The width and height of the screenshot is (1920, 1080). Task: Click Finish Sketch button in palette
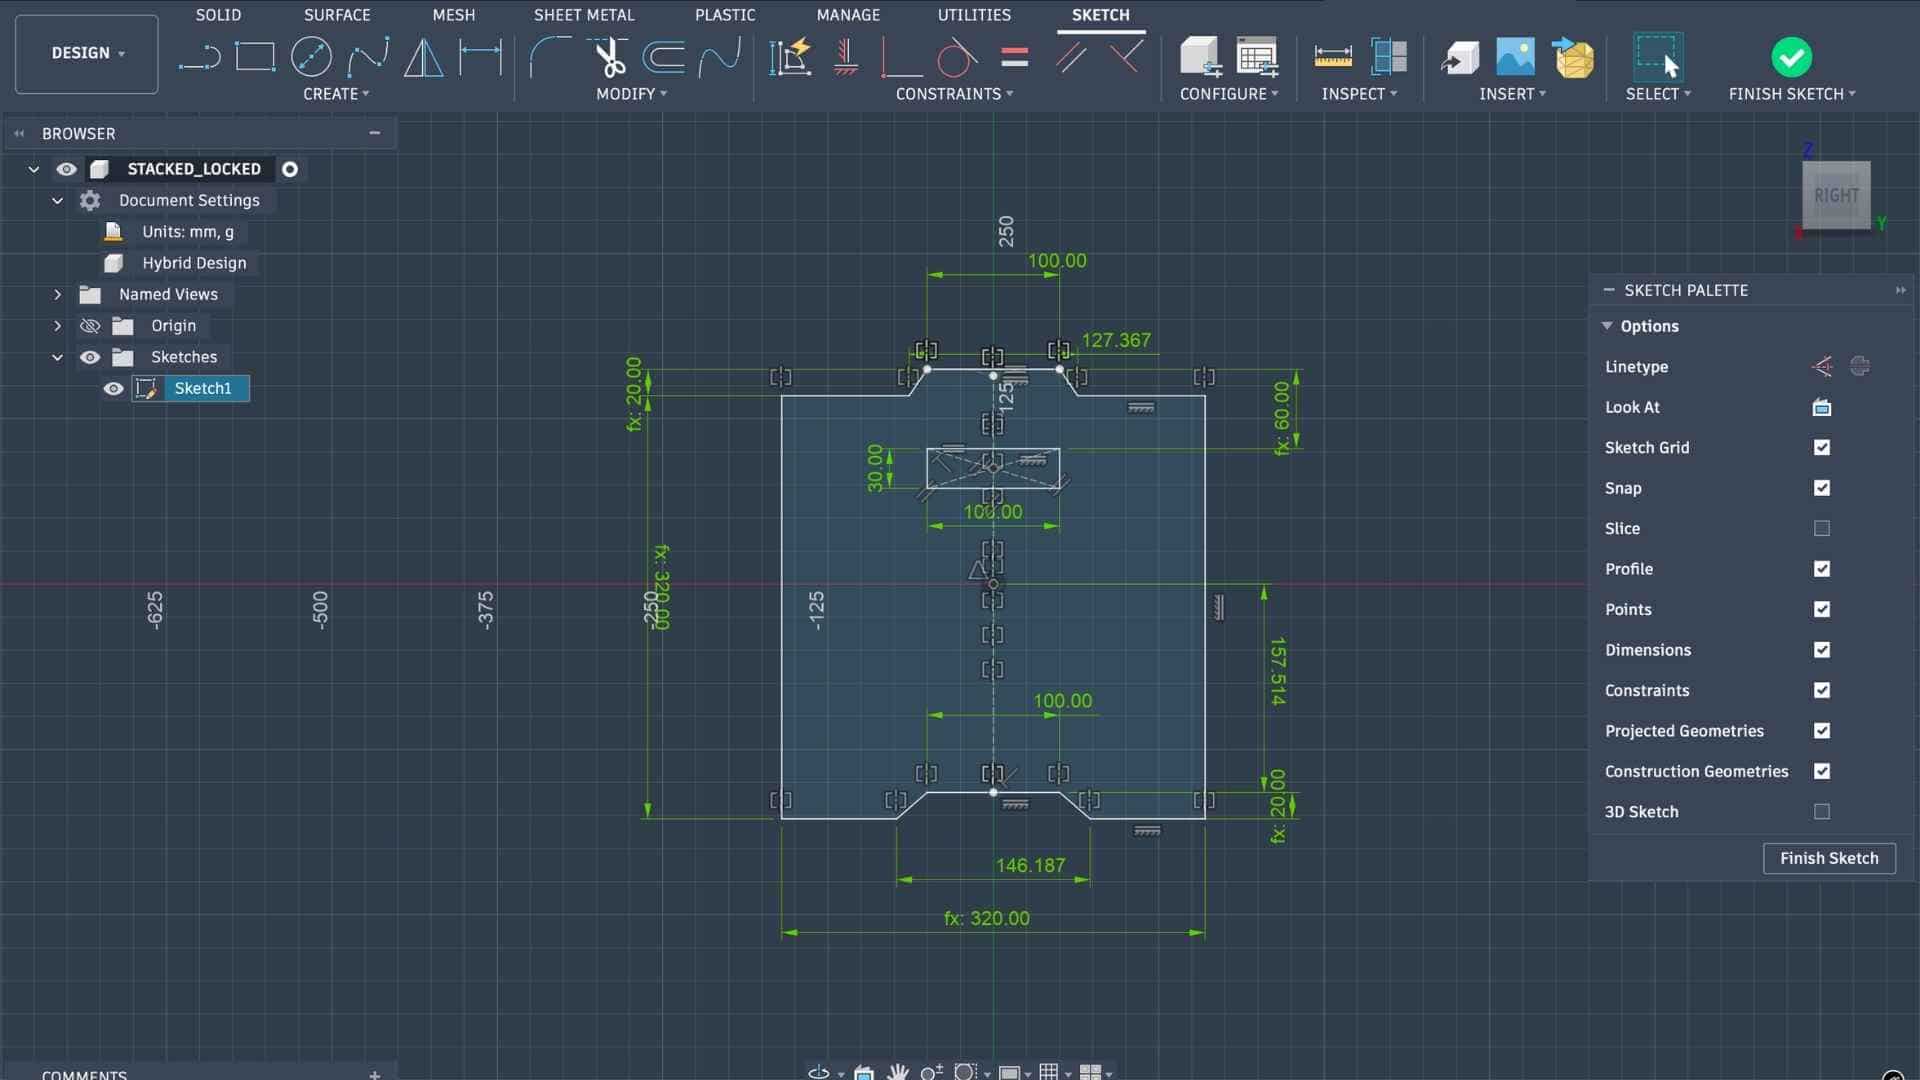(1829, 858)
